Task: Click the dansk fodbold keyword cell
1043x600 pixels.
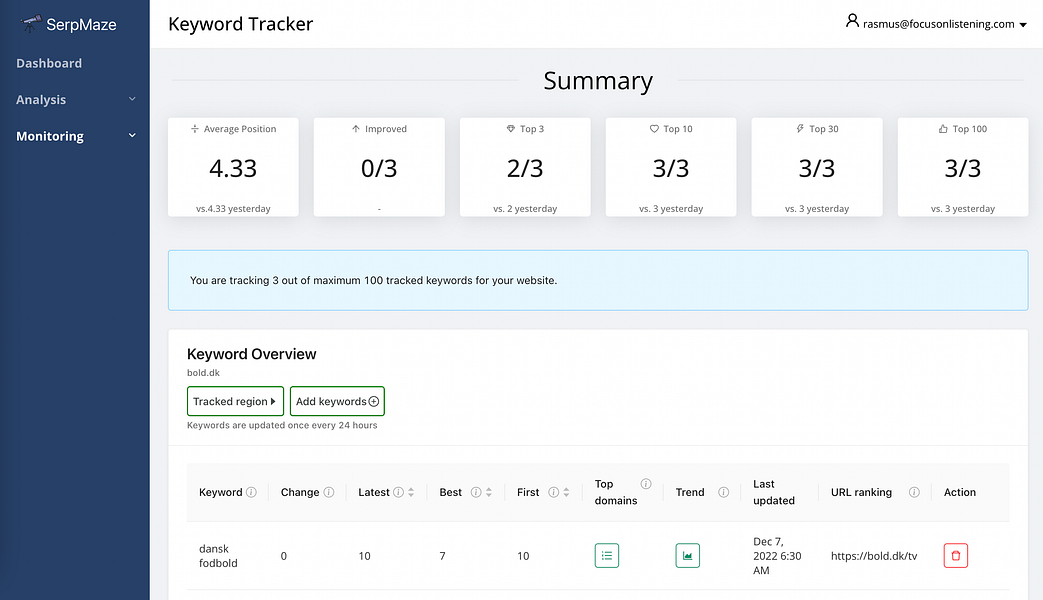Action: [x=218, y=556]
